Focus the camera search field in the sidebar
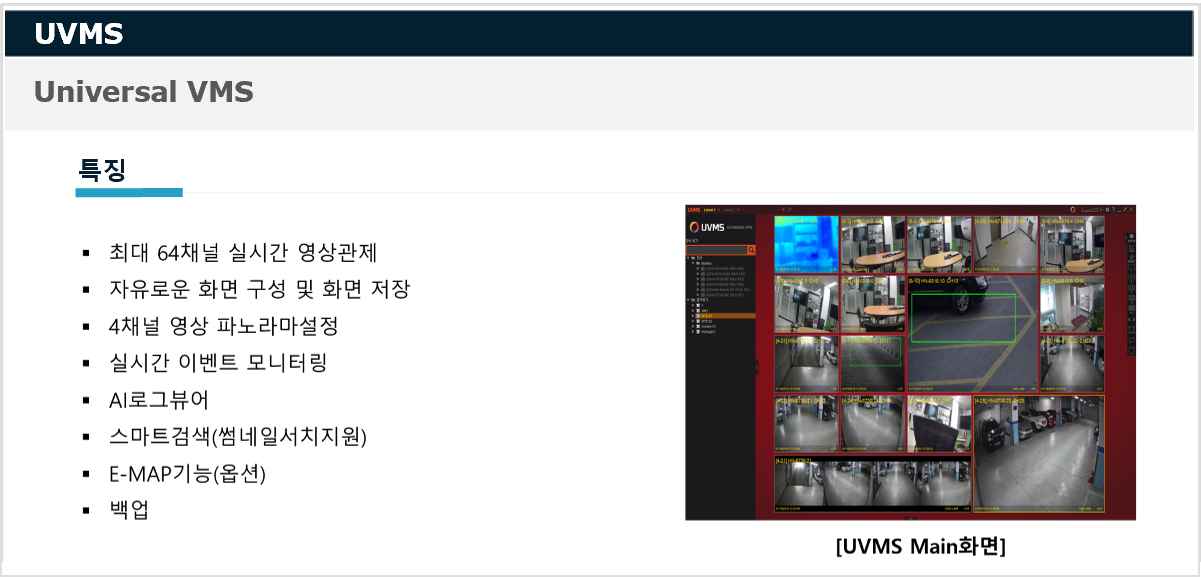The width and height of the screenshot is (1201, 577). pos(717,250)
